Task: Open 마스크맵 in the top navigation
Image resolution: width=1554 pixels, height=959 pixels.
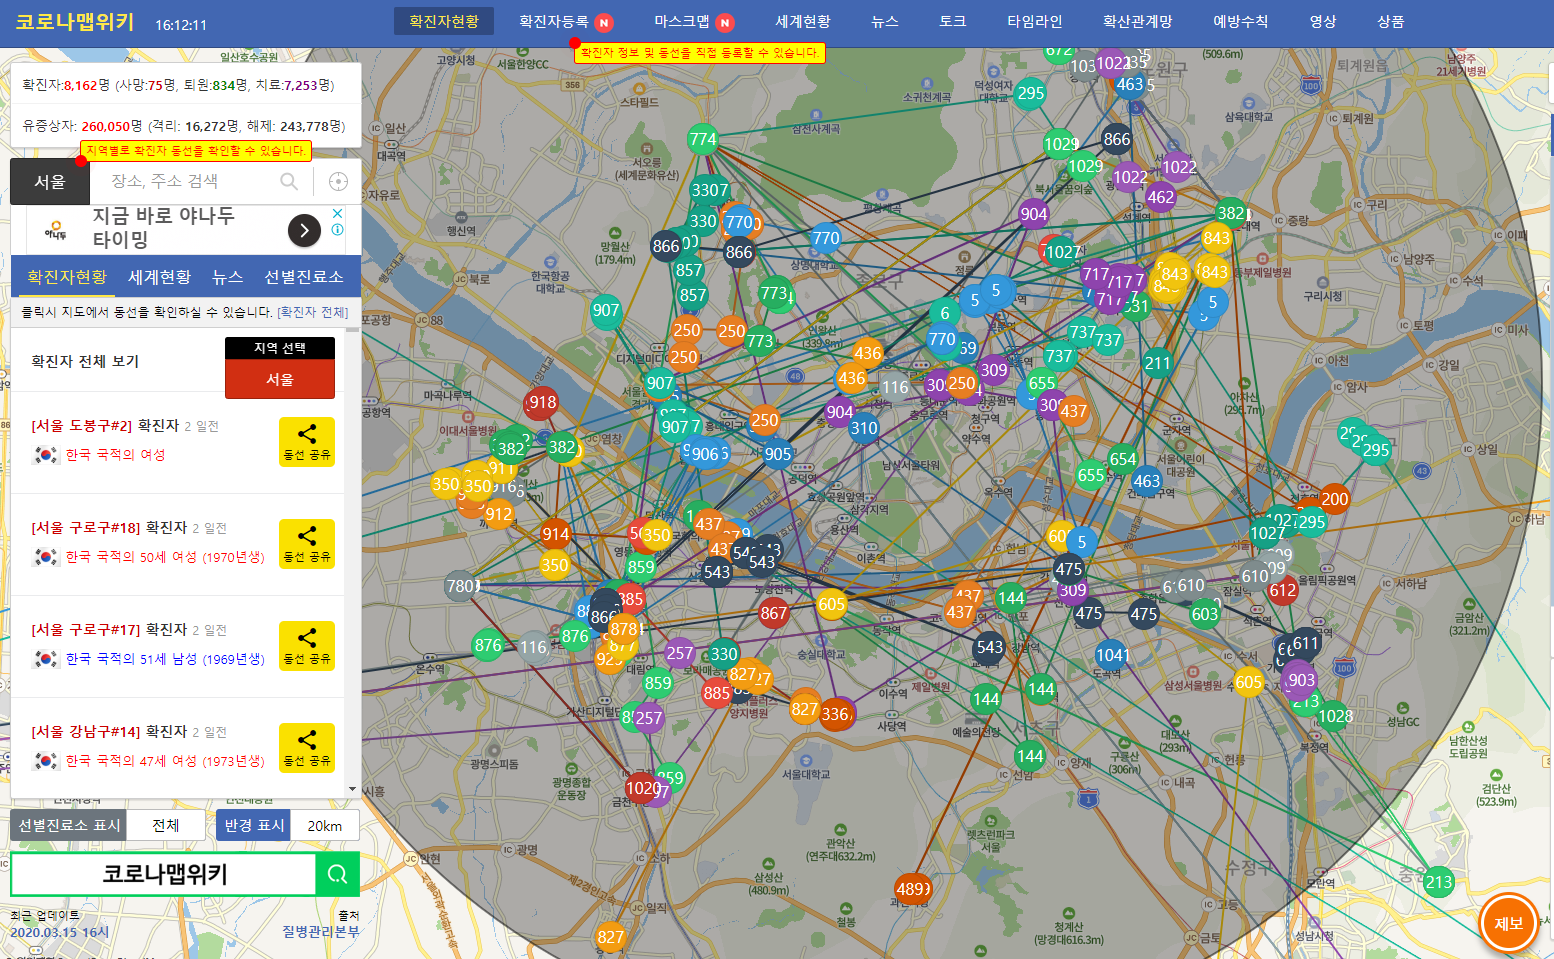Action: pos(682,21)
